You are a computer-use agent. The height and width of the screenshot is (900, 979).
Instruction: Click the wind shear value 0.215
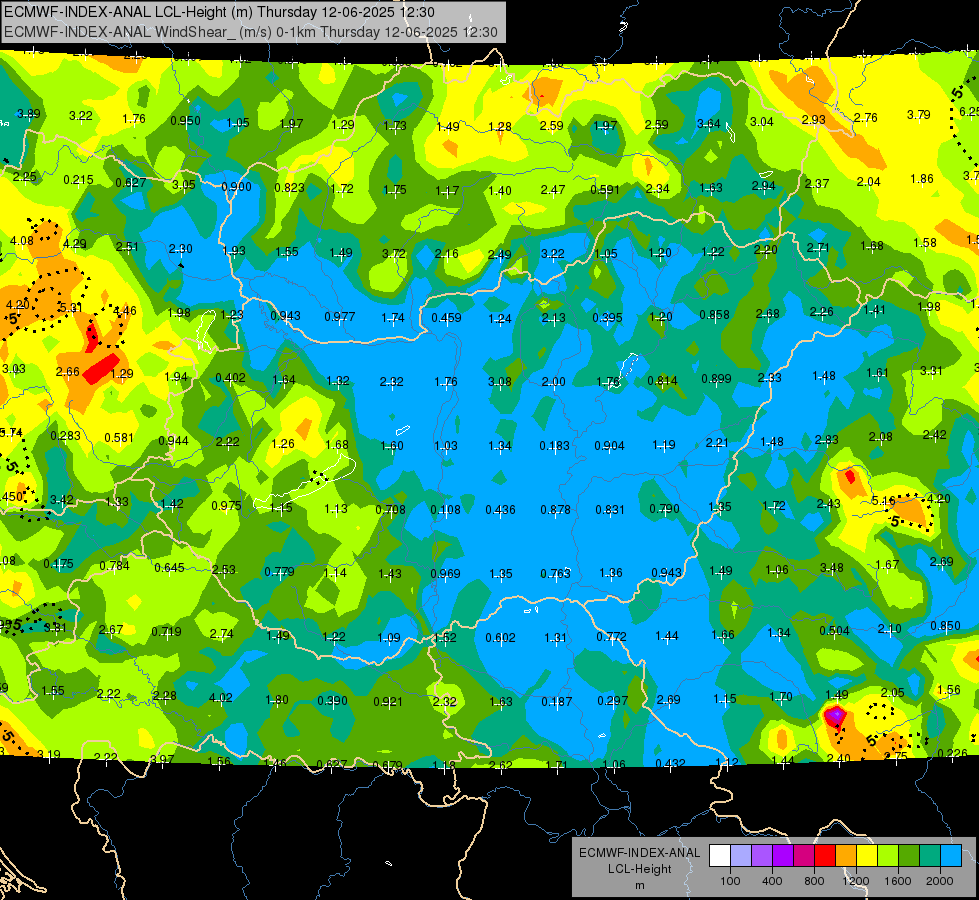[x=78, y=180]
